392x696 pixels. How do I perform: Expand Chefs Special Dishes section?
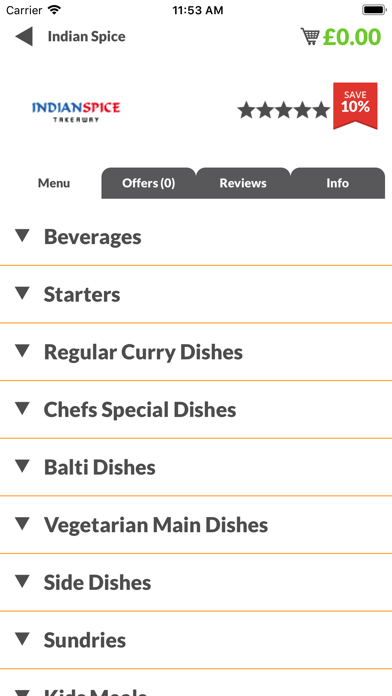click(x=196, y=410)
